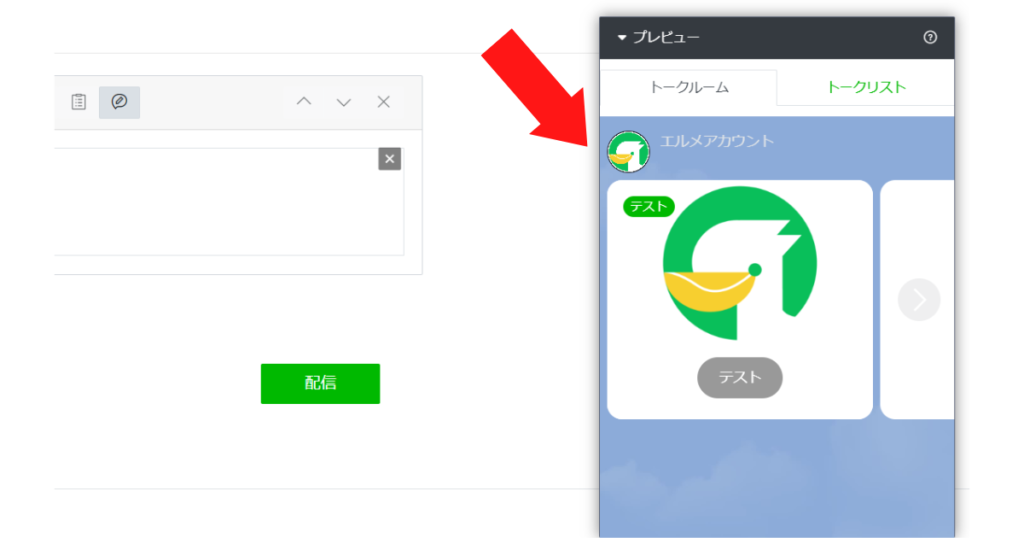Click the green 配信 button
Screen dimensions: 1024x538
pos(320,383)
